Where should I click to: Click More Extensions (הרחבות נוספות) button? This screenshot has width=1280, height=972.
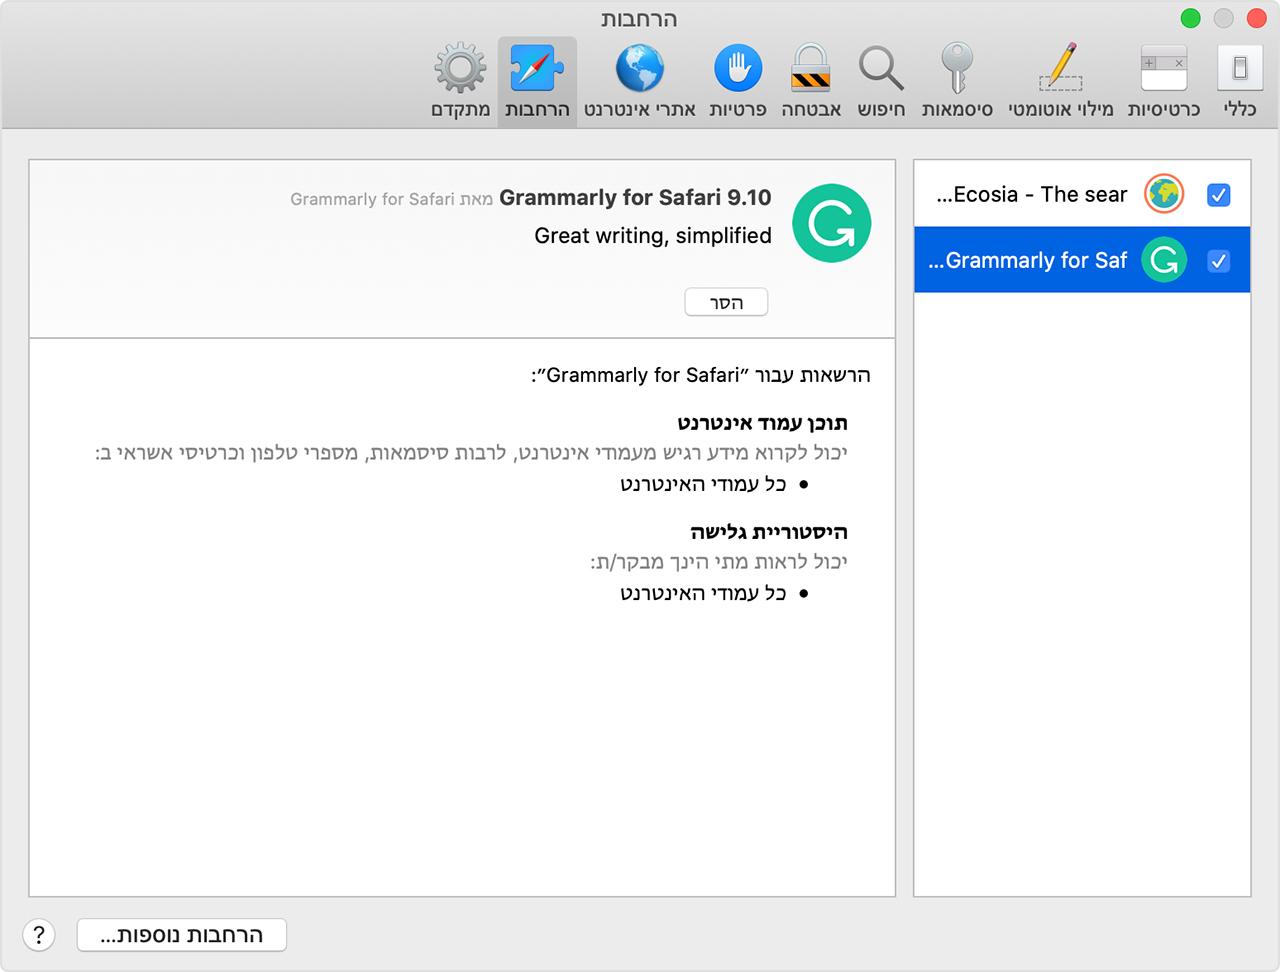[182, 935]
